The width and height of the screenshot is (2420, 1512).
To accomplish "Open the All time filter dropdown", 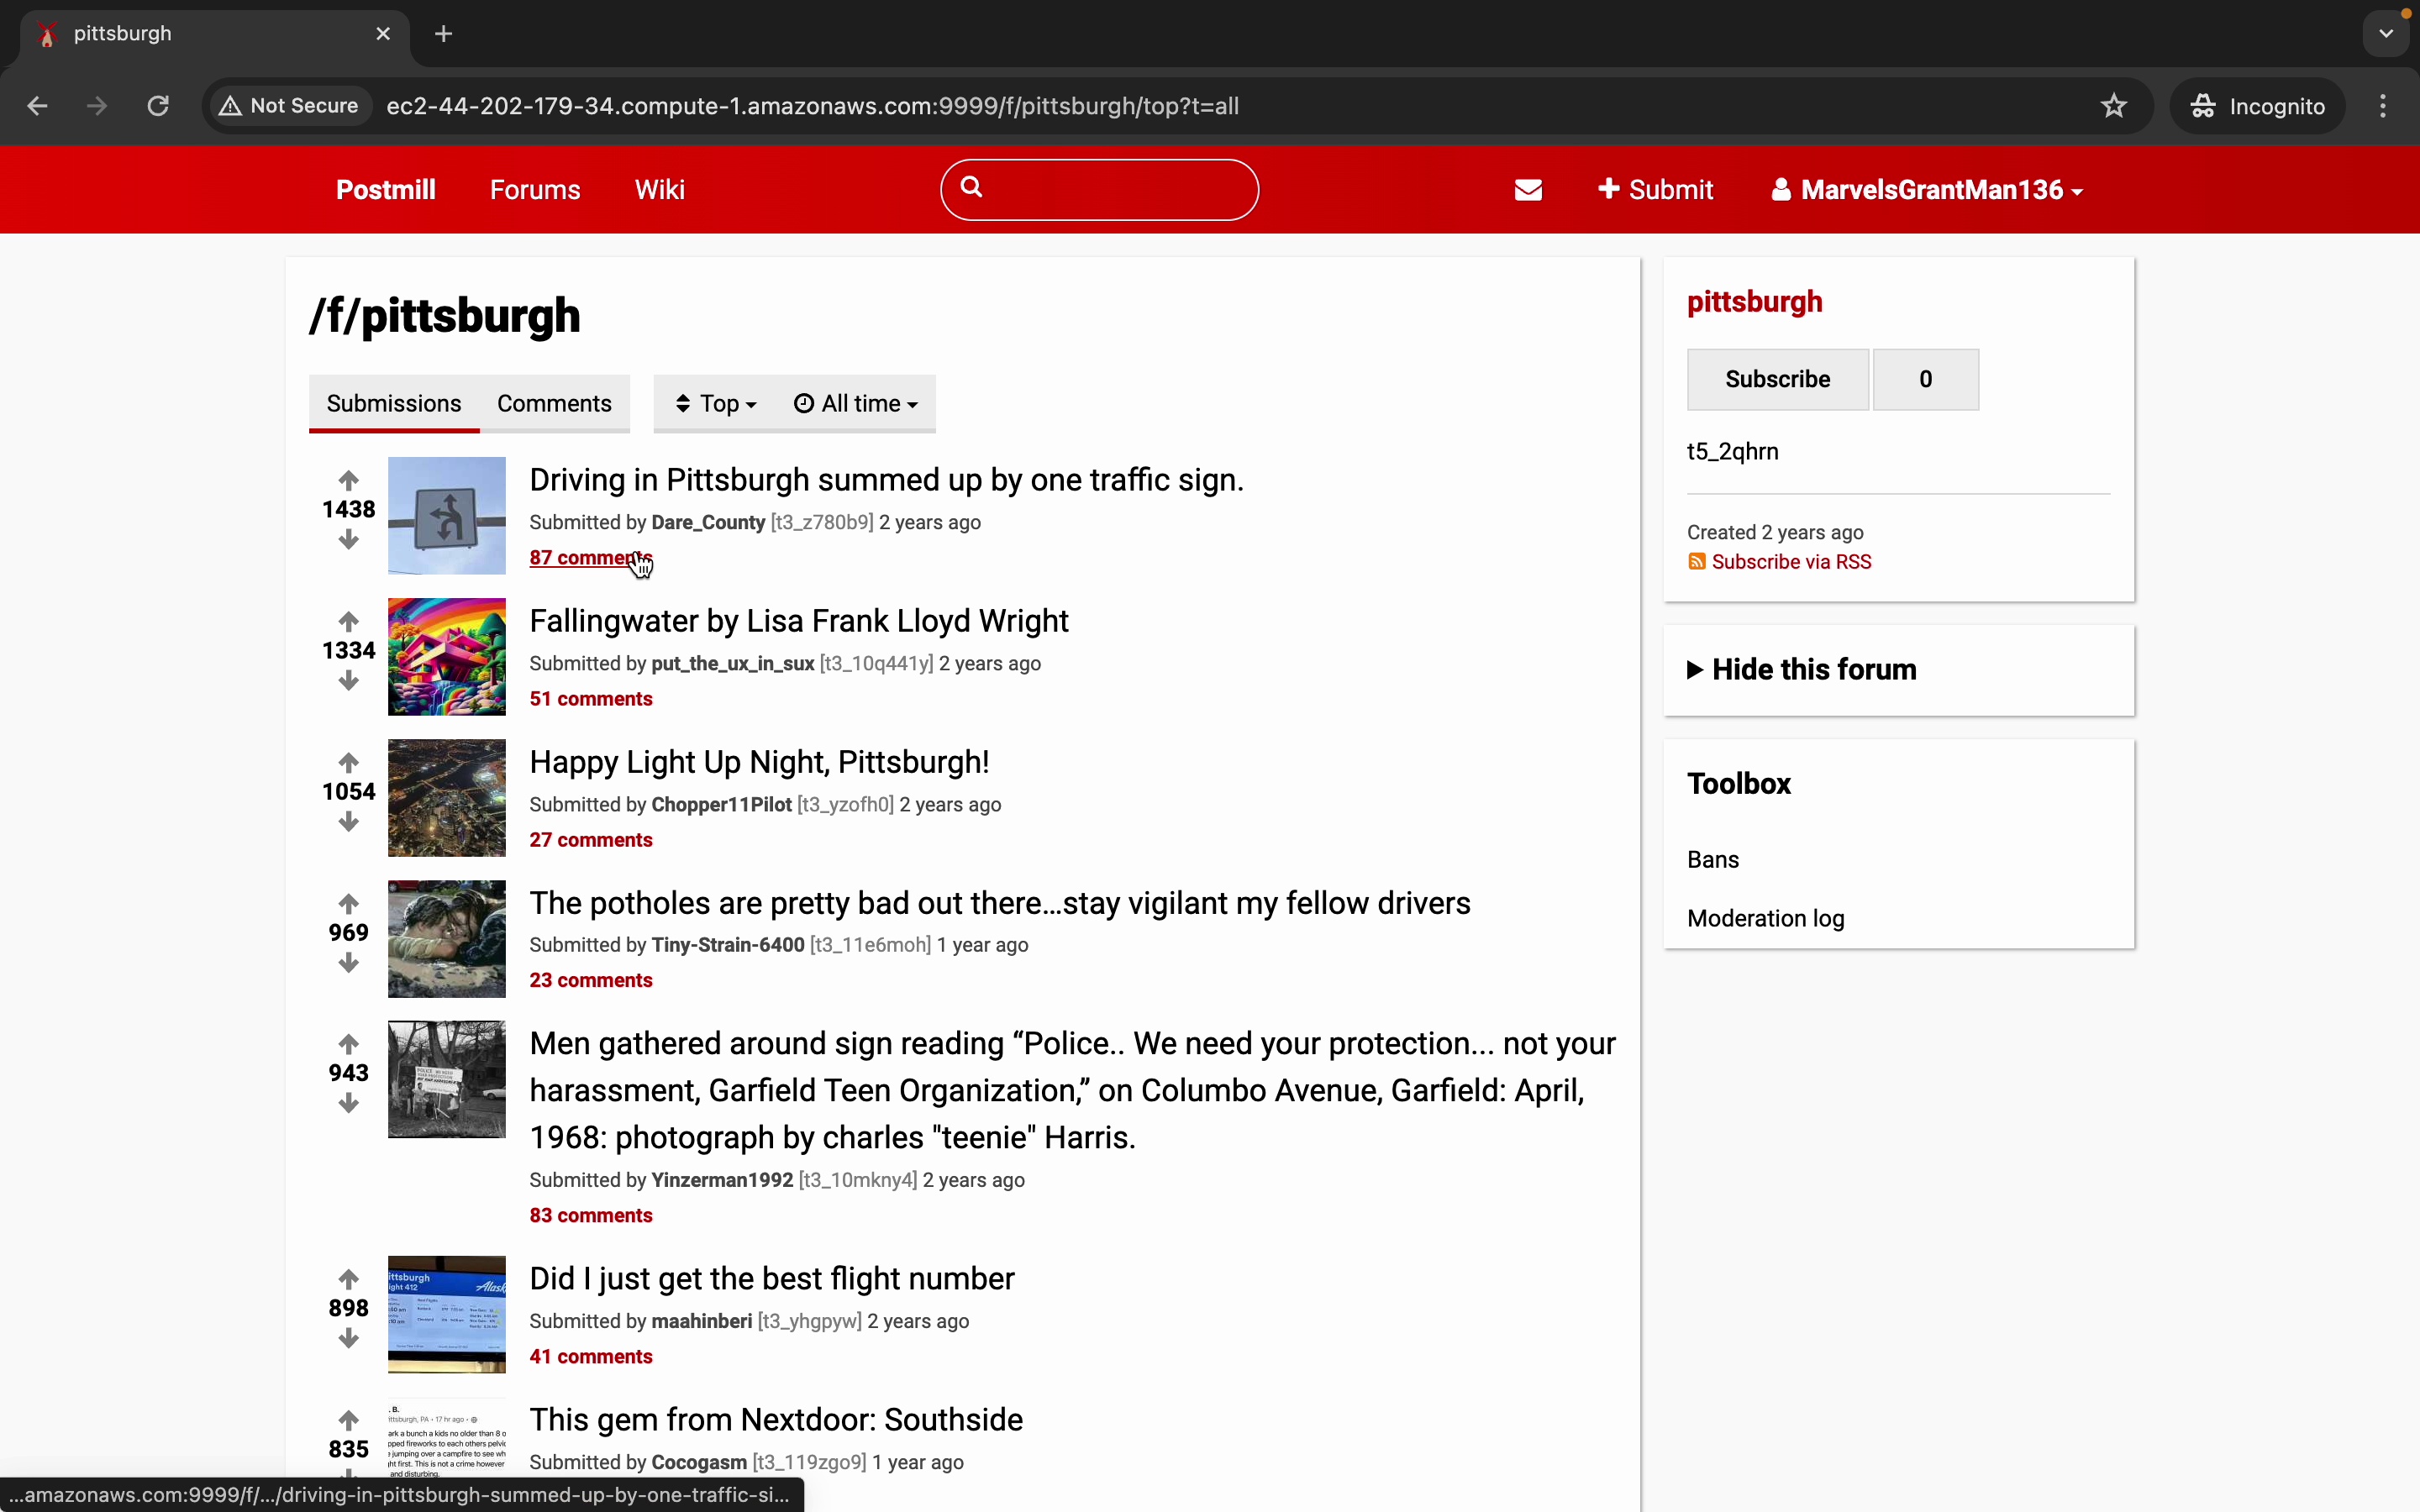I will (x=856, y=404).
